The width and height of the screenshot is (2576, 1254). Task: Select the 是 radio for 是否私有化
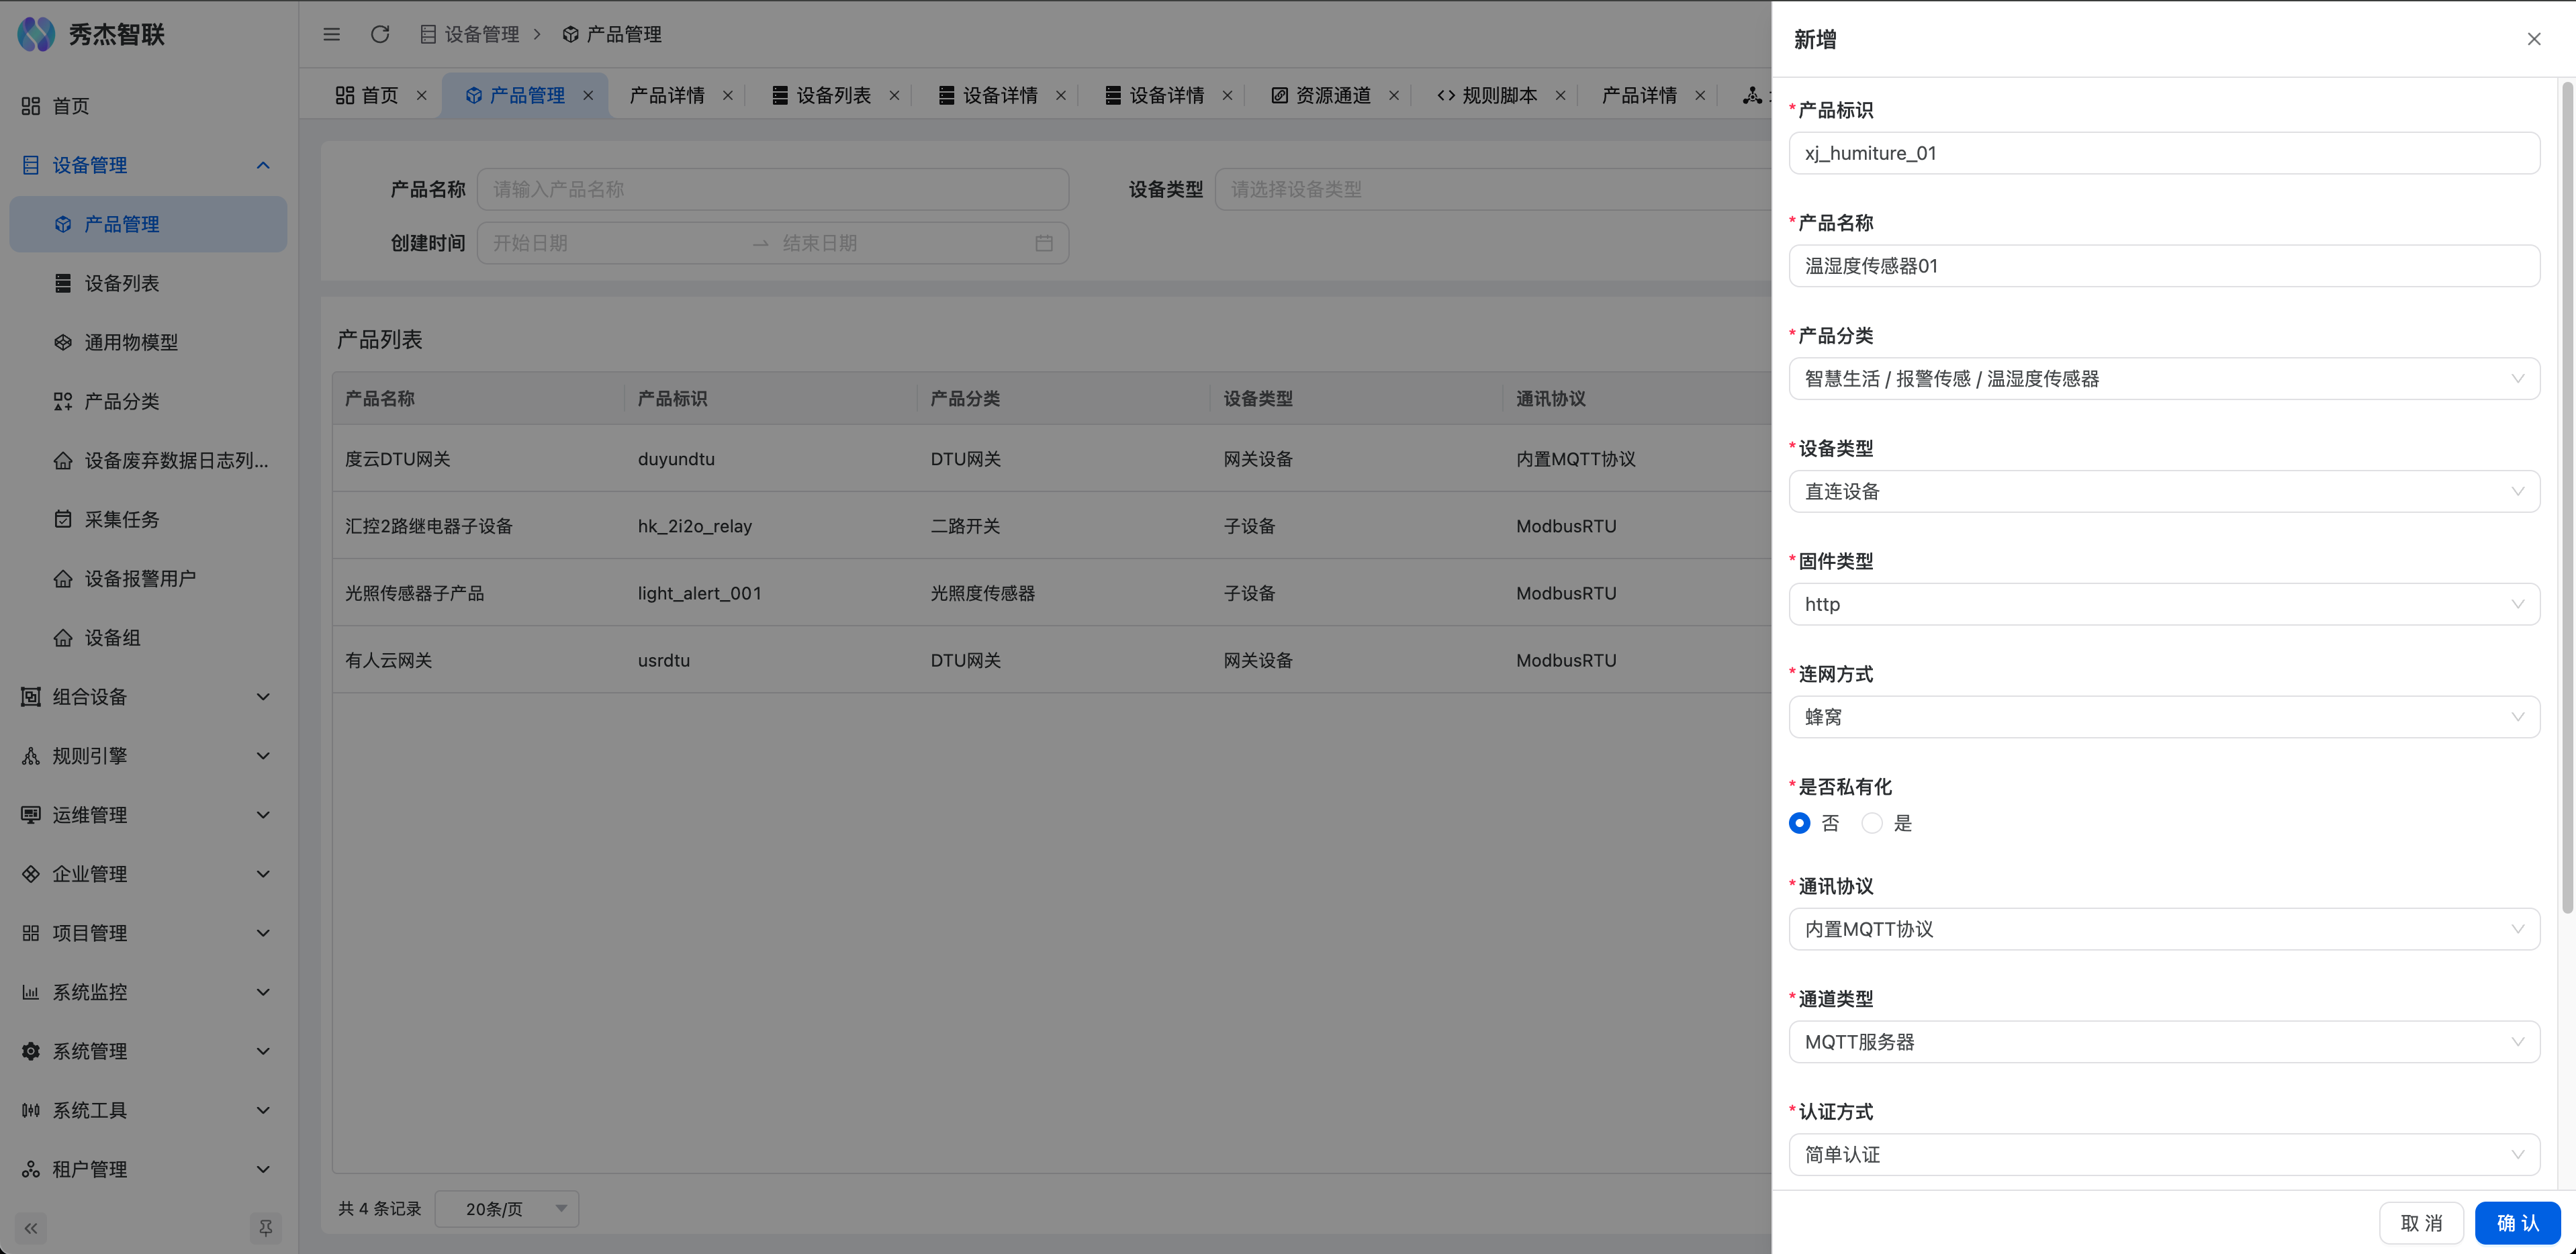1872,823
